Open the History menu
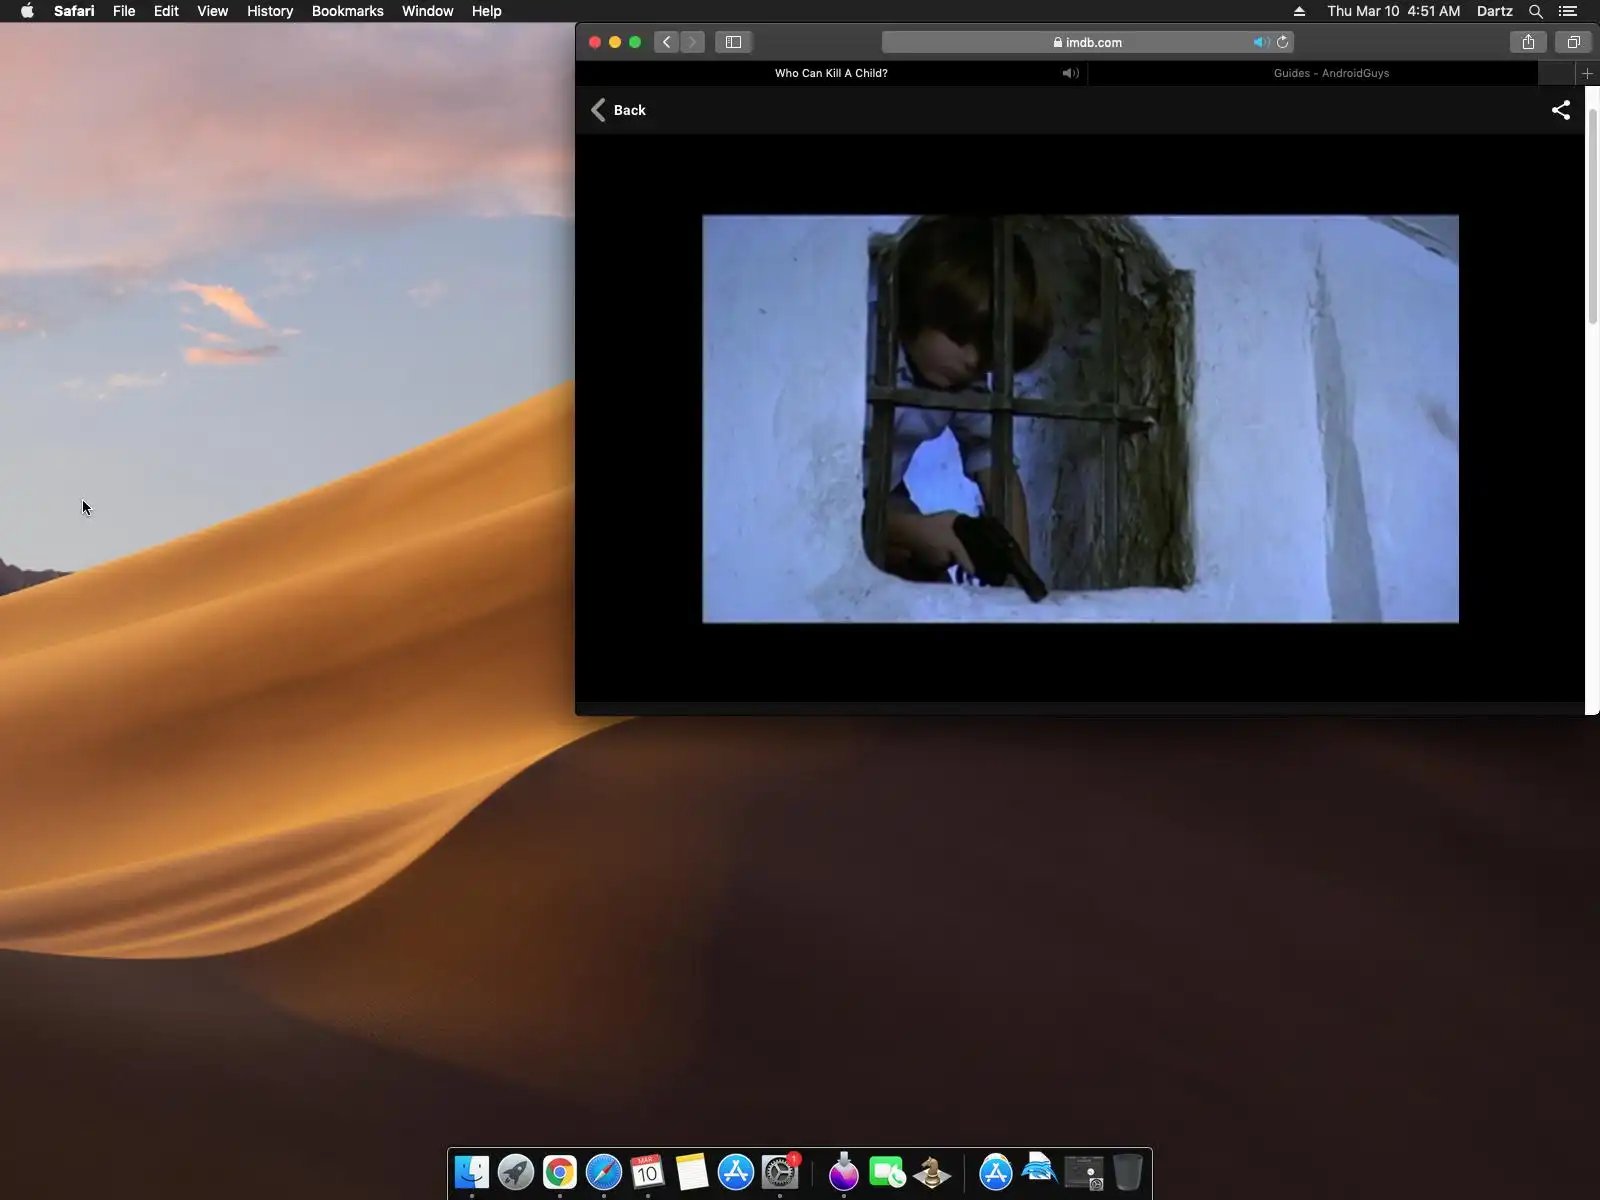1600x1200 pixels. tap(270, 11)
